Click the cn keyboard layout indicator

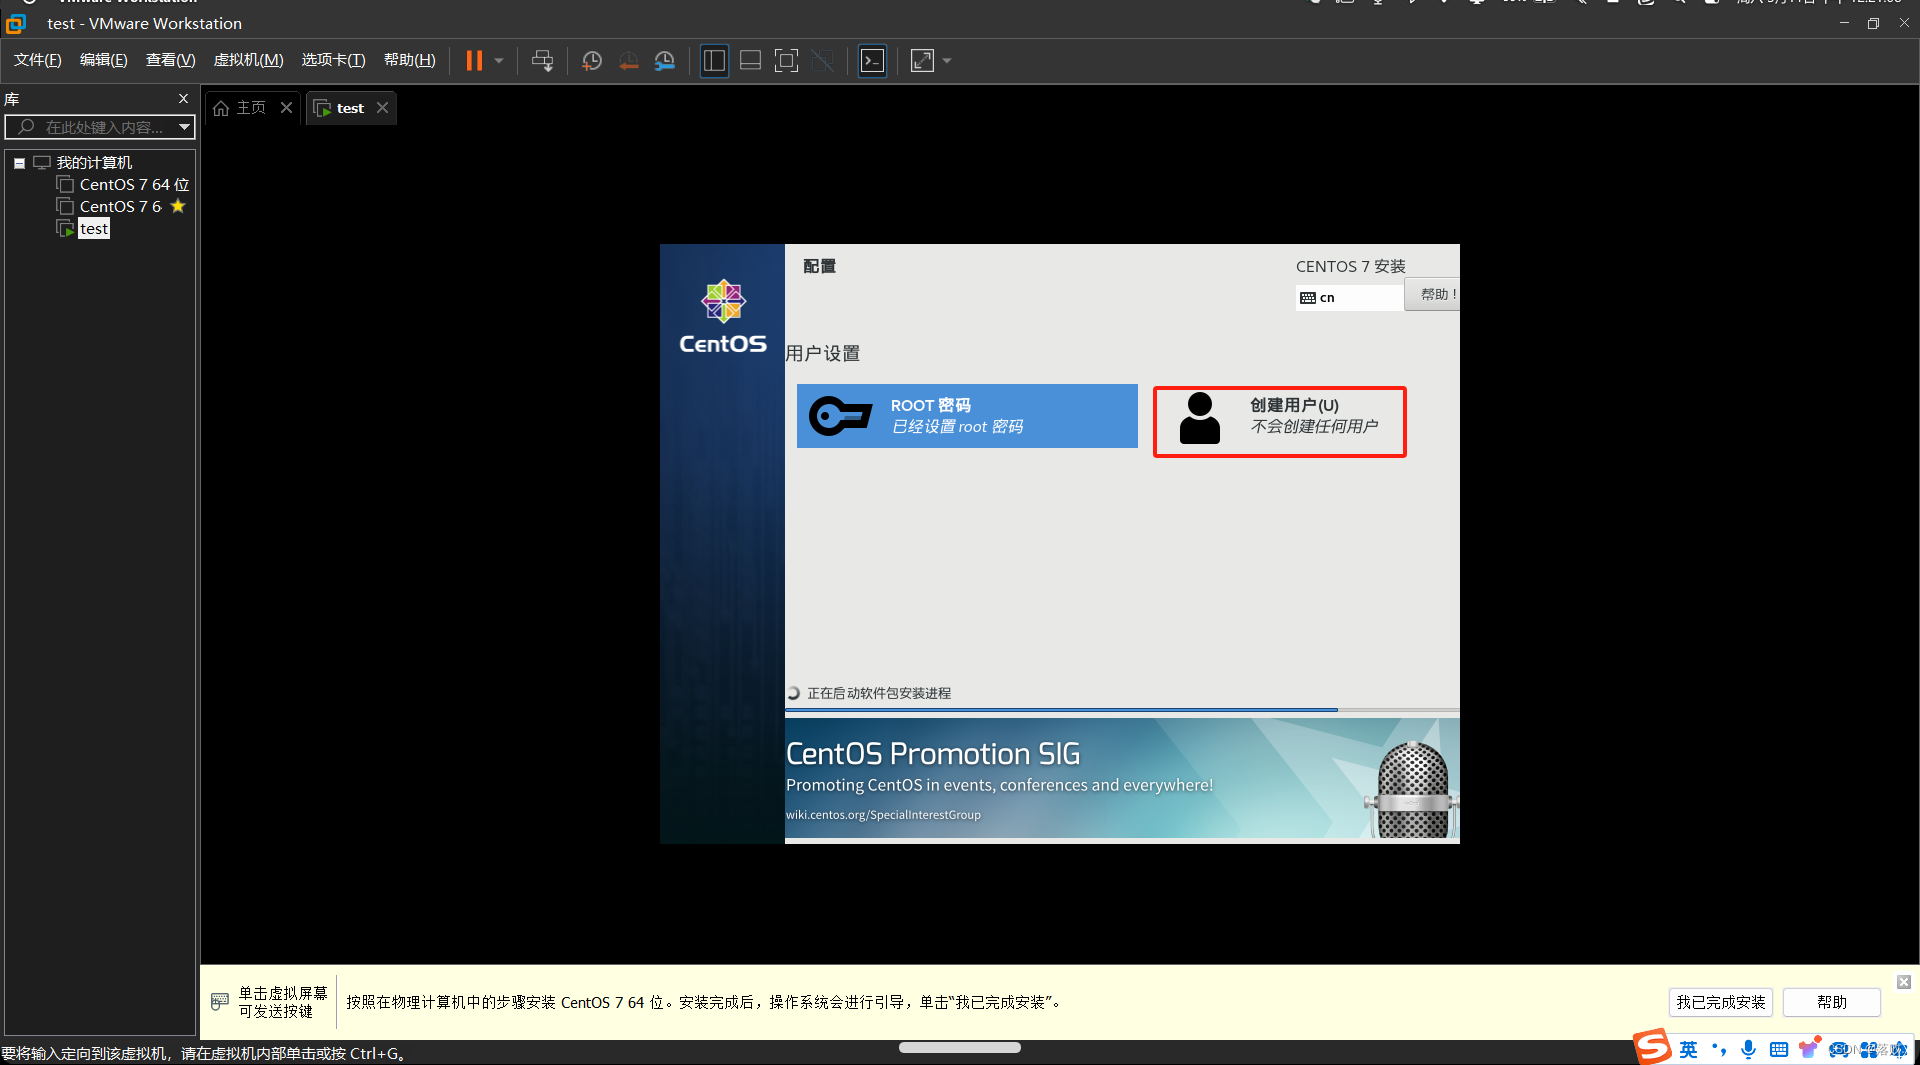(x=1350, y=297)
